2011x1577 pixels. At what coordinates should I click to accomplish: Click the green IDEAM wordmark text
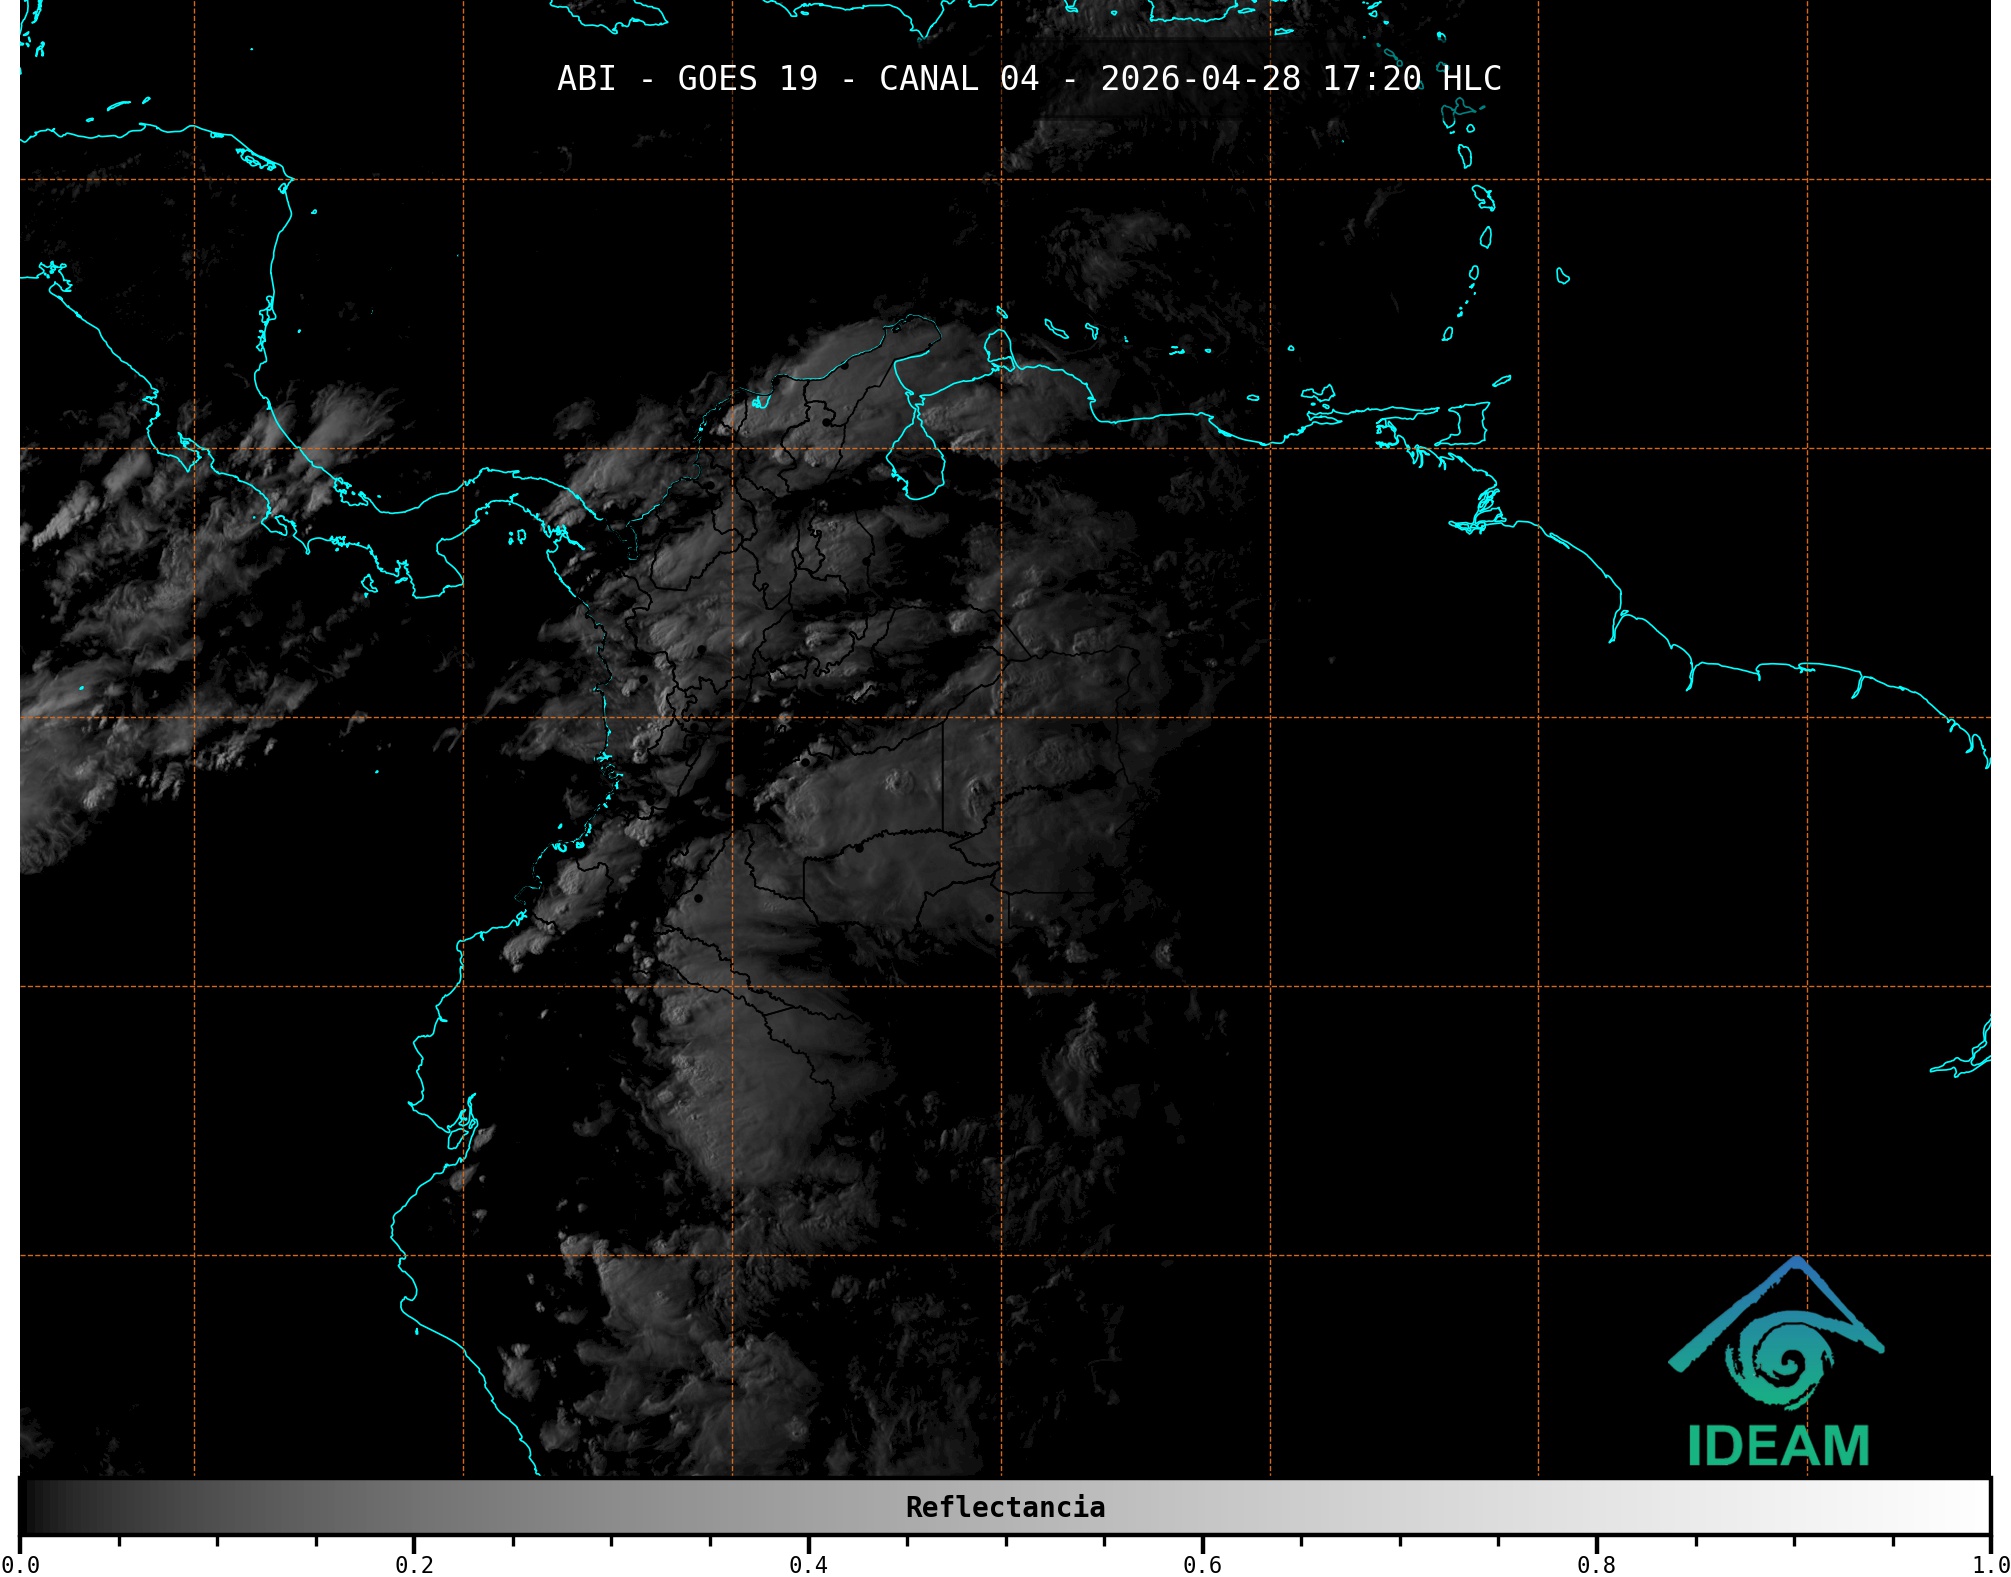click(x=1778, y=1446)
